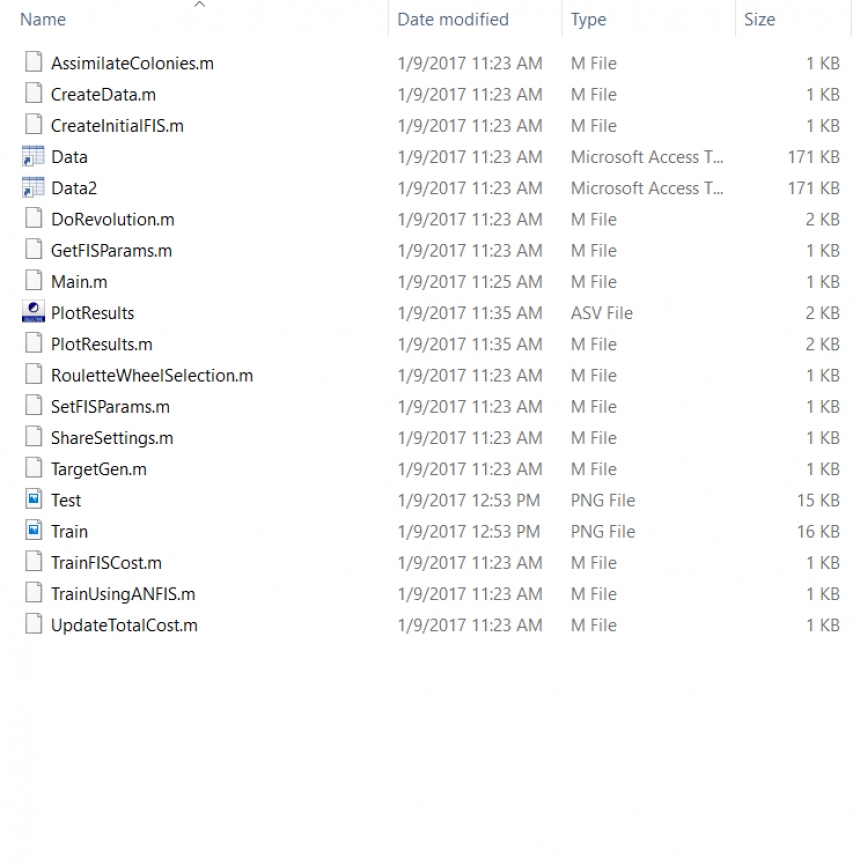Select file name AssimilateColonies.m
This screenshot has height=866, width=860.
click(x=133, y=63)
